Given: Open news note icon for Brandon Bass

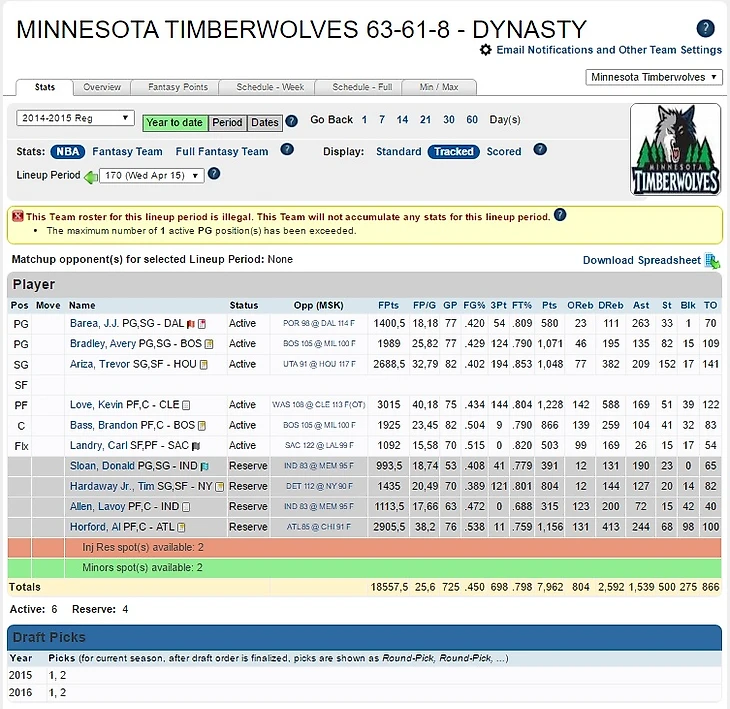Looking at the screenshot, I should [x=202, y=425].
